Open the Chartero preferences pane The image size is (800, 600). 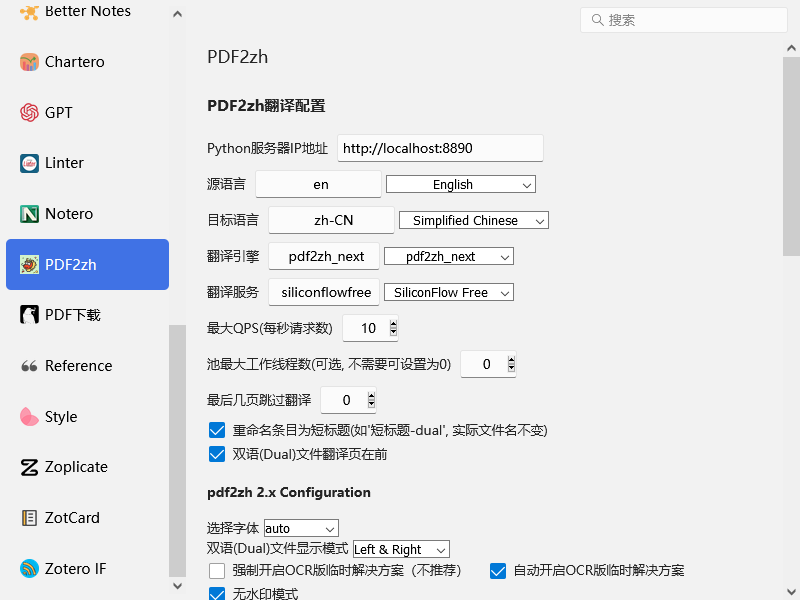coord(87,62)
